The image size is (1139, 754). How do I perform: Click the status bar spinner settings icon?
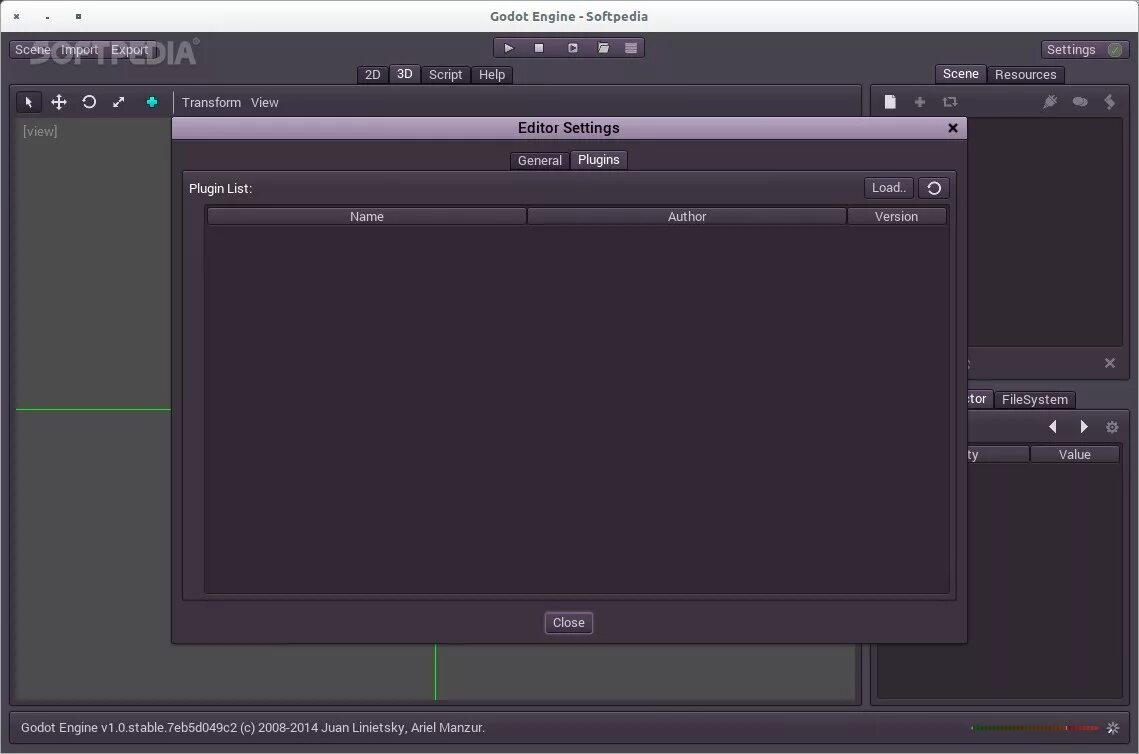(1113, 728)
